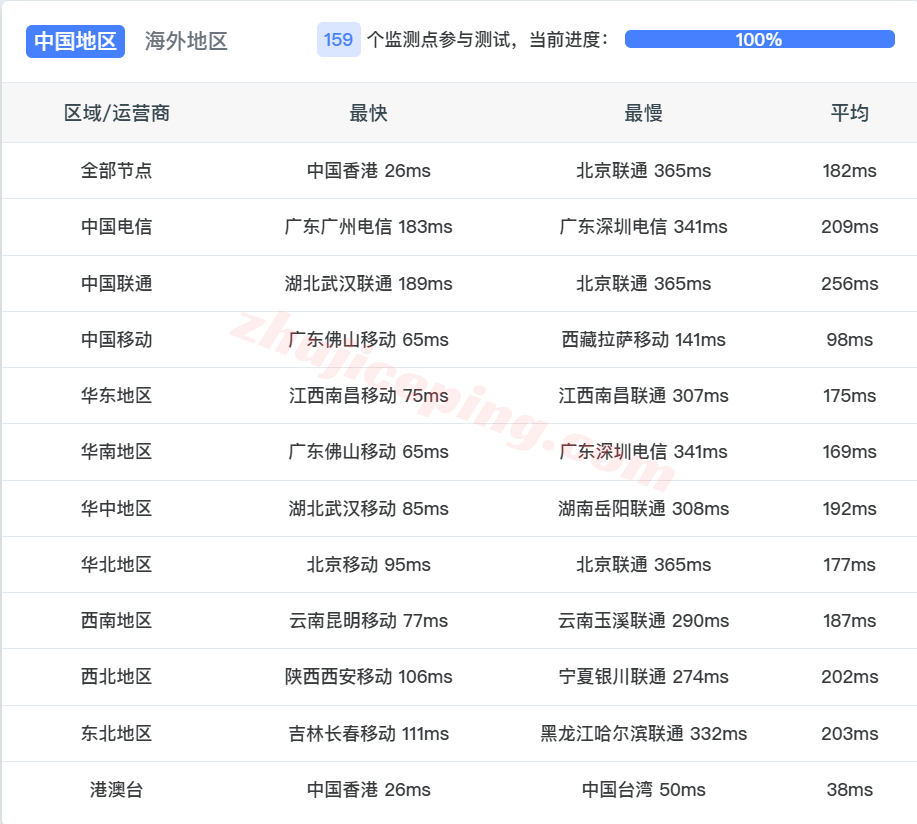Click 云南昆明移动 77ms cell
Screen dimensions: 917x824
(369, 620)
